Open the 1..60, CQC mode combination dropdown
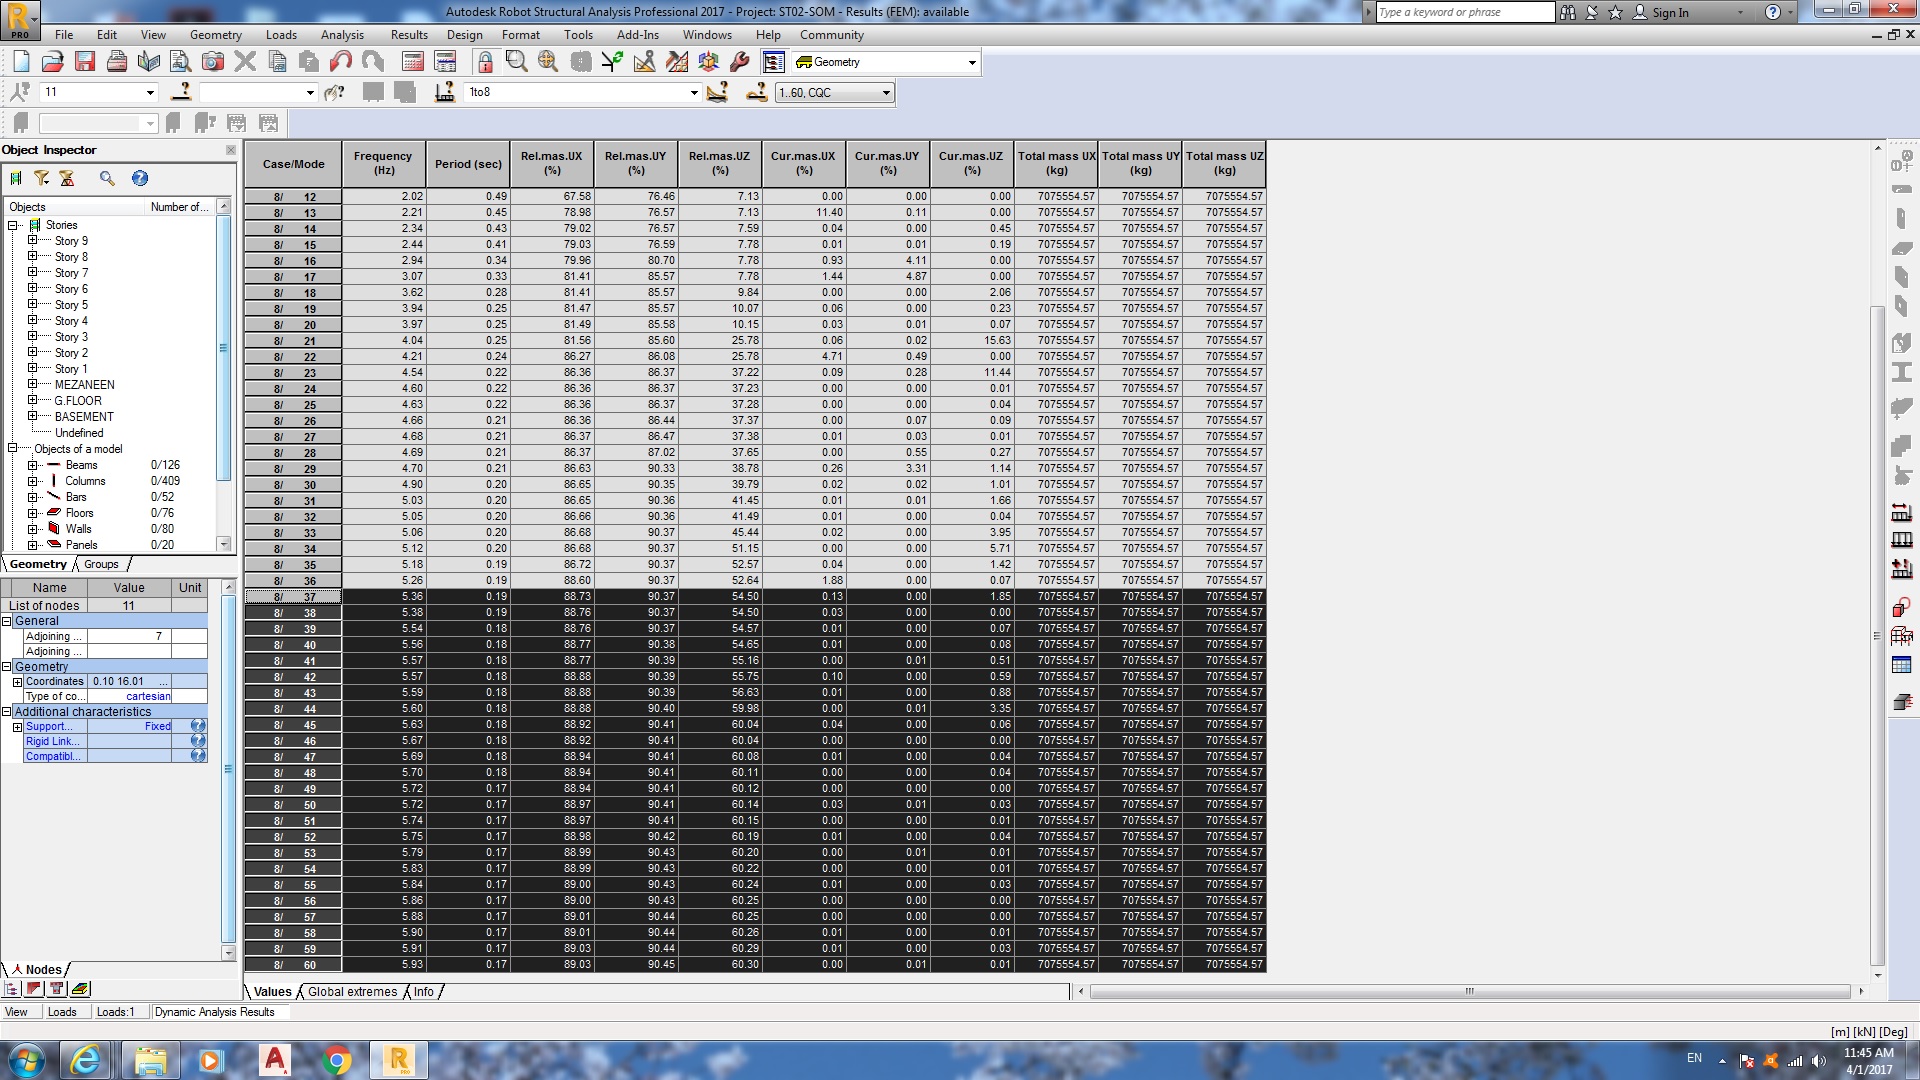The image size is (1920, 1080). [884, 92]
